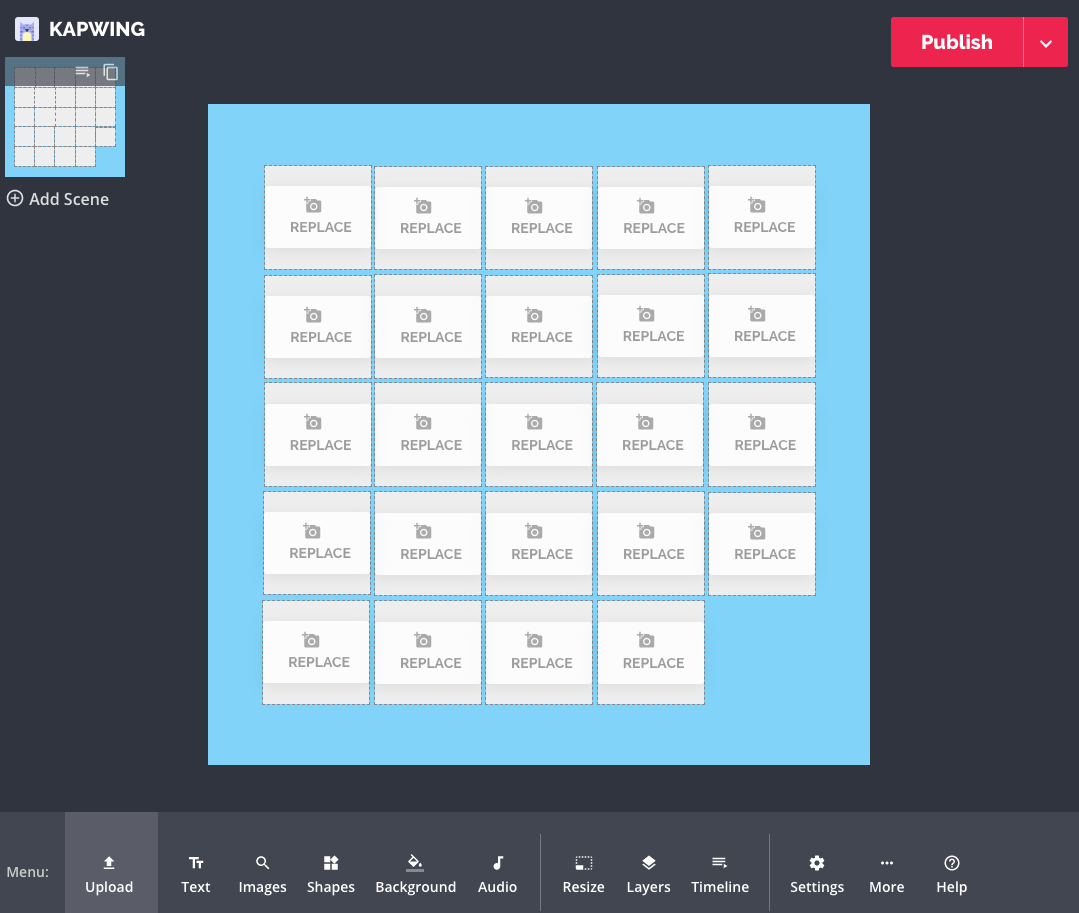
Task: Open the scene timeline icon on thumbnail
Action: [83, 72]
